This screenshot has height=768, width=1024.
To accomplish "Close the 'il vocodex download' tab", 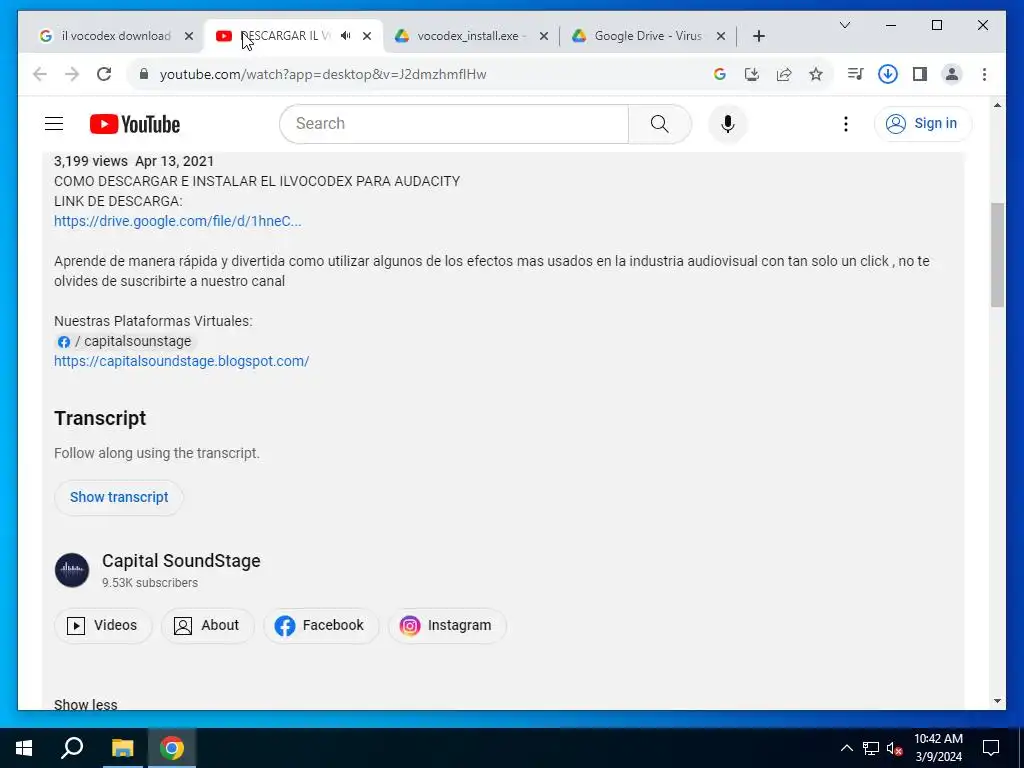I will pyautogui.click(x=189, y=37).
